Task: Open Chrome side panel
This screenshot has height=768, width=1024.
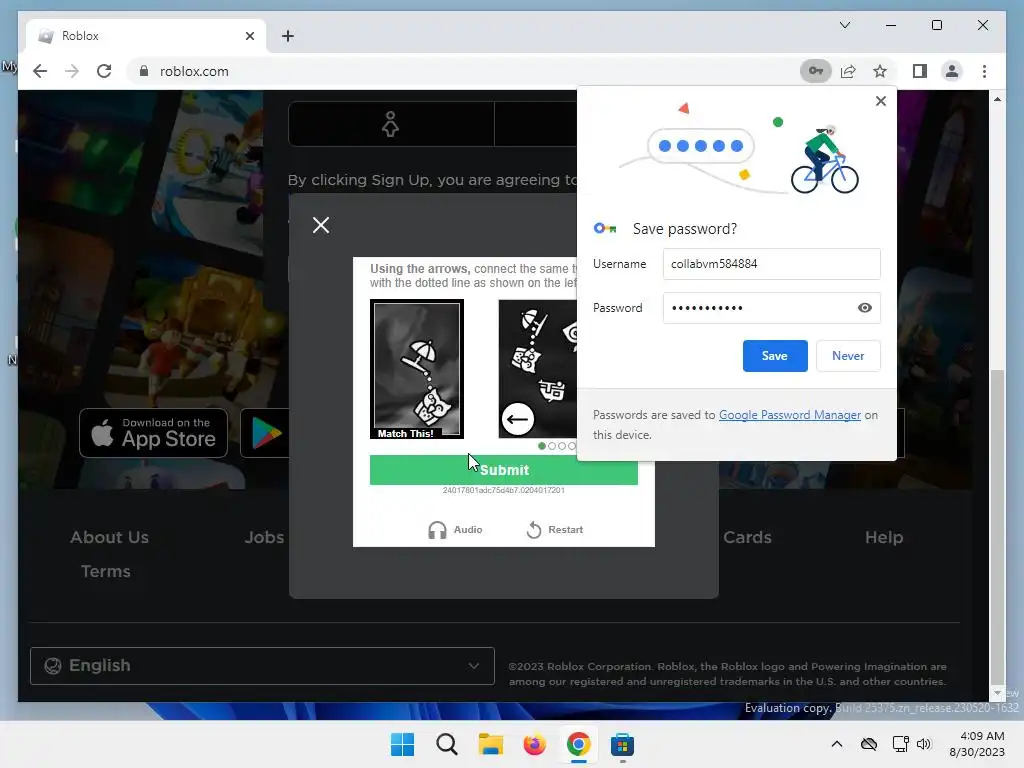Action: click(x=920, y=71)
